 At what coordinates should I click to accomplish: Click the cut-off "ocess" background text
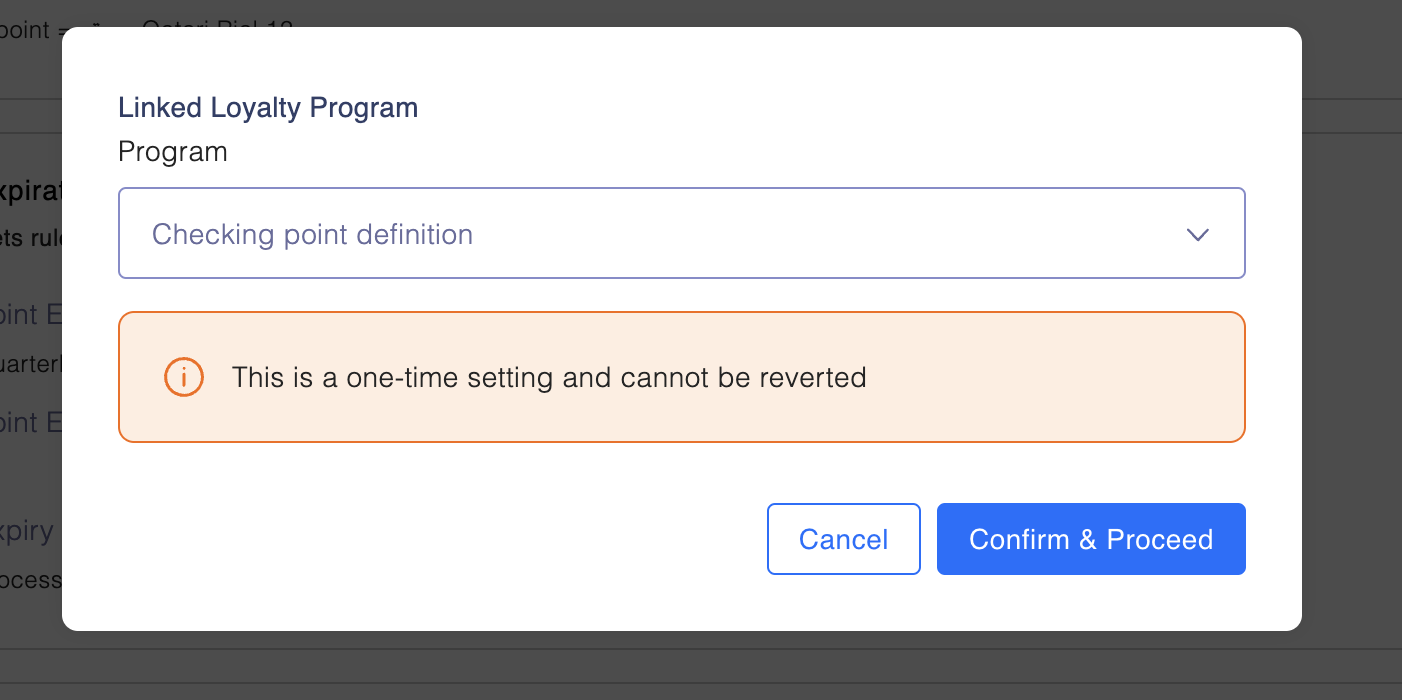click(30, 579)
